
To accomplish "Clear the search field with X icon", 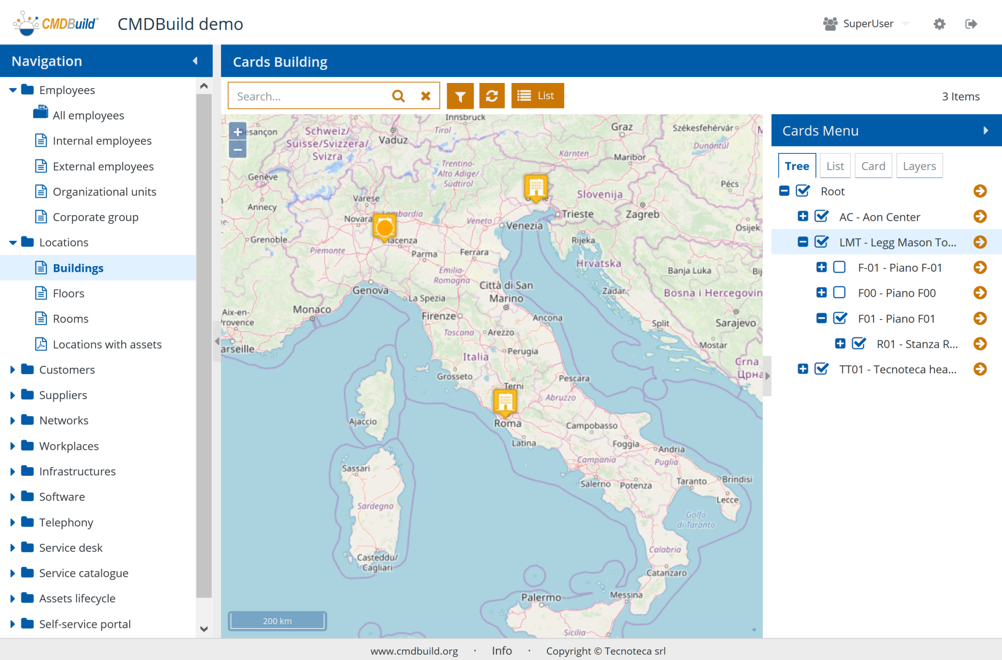I will [x=426, y=96].
